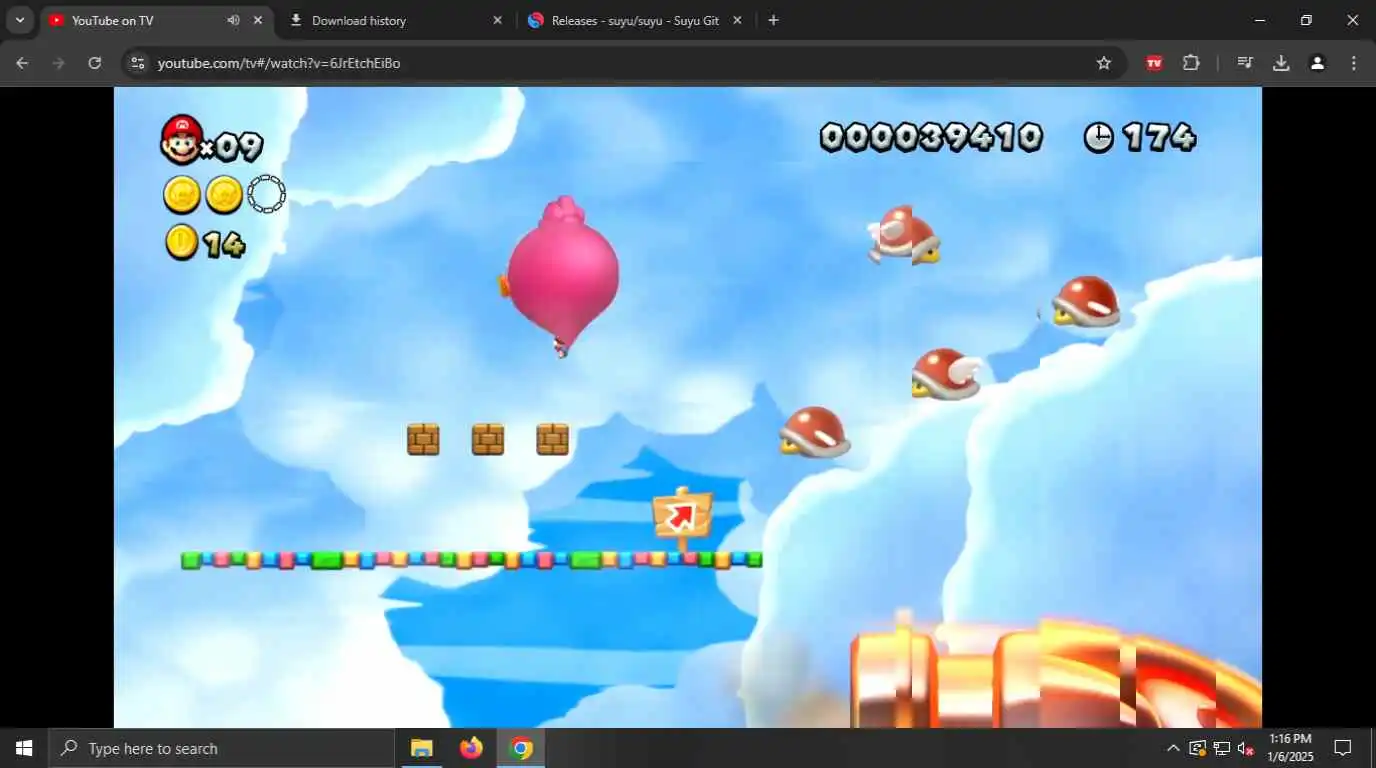Open File Explorer from the taskbar
This screenshot has width=1376, height=768.
pos(421,748)
